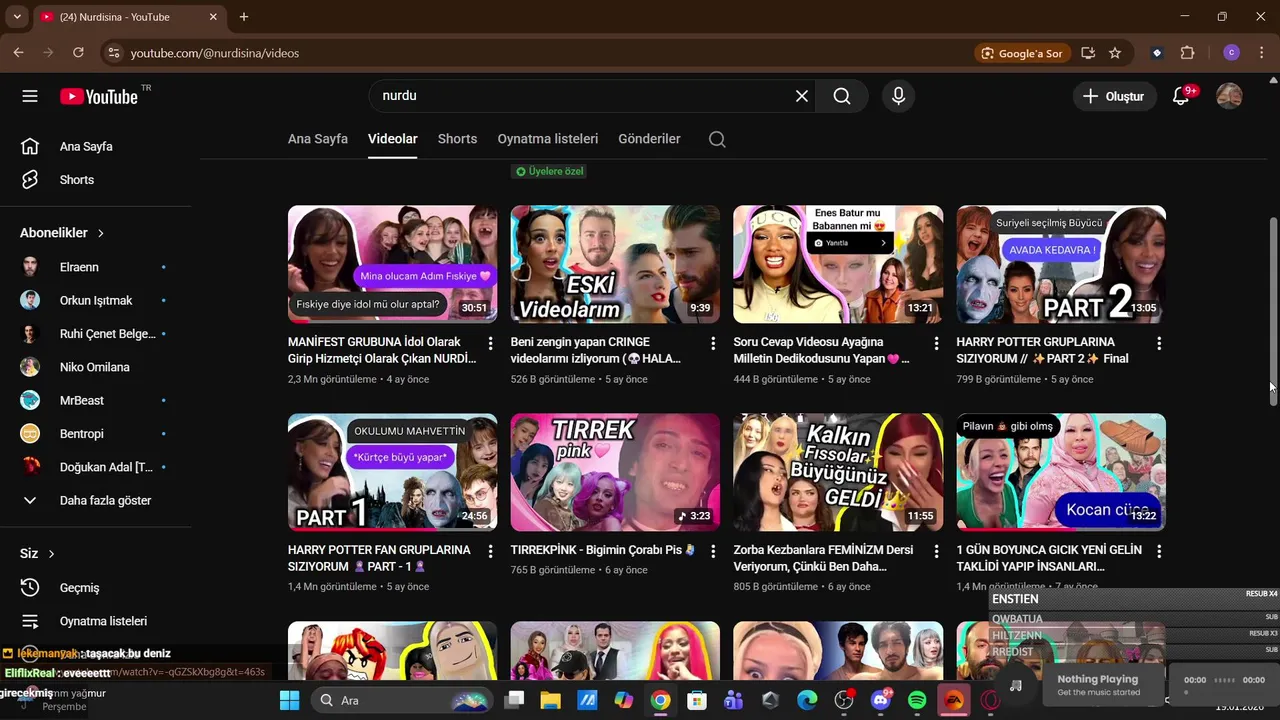Screen dimensions: 1280x720
Task: Open Niko Omilana subscription channel
Action: 95,367
